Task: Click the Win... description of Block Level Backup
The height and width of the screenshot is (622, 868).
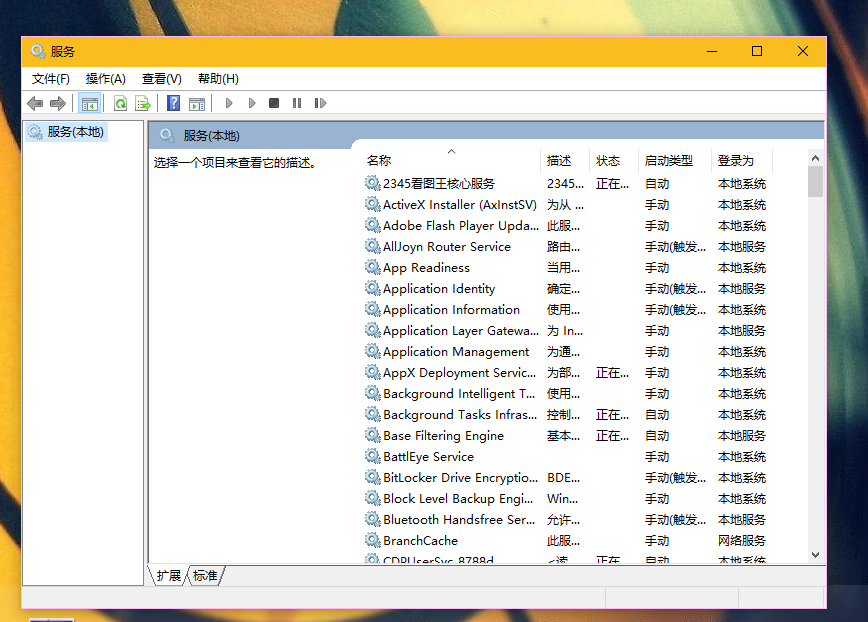Action: [x=562, y=499]
